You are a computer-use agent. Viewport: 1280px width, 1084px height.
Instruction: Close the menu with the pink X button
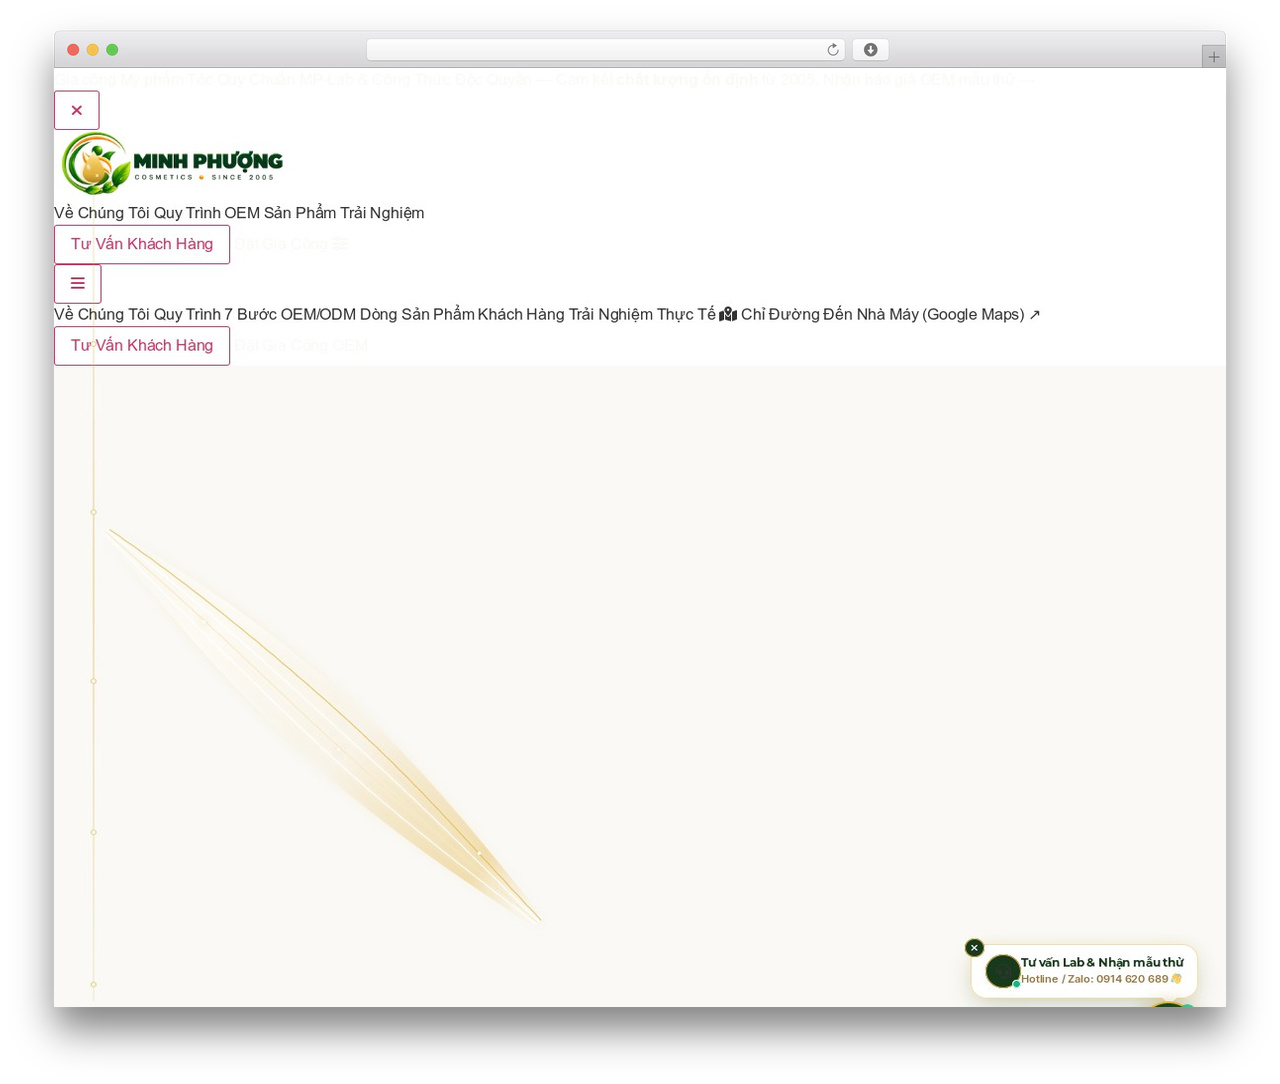coord(77,110)
